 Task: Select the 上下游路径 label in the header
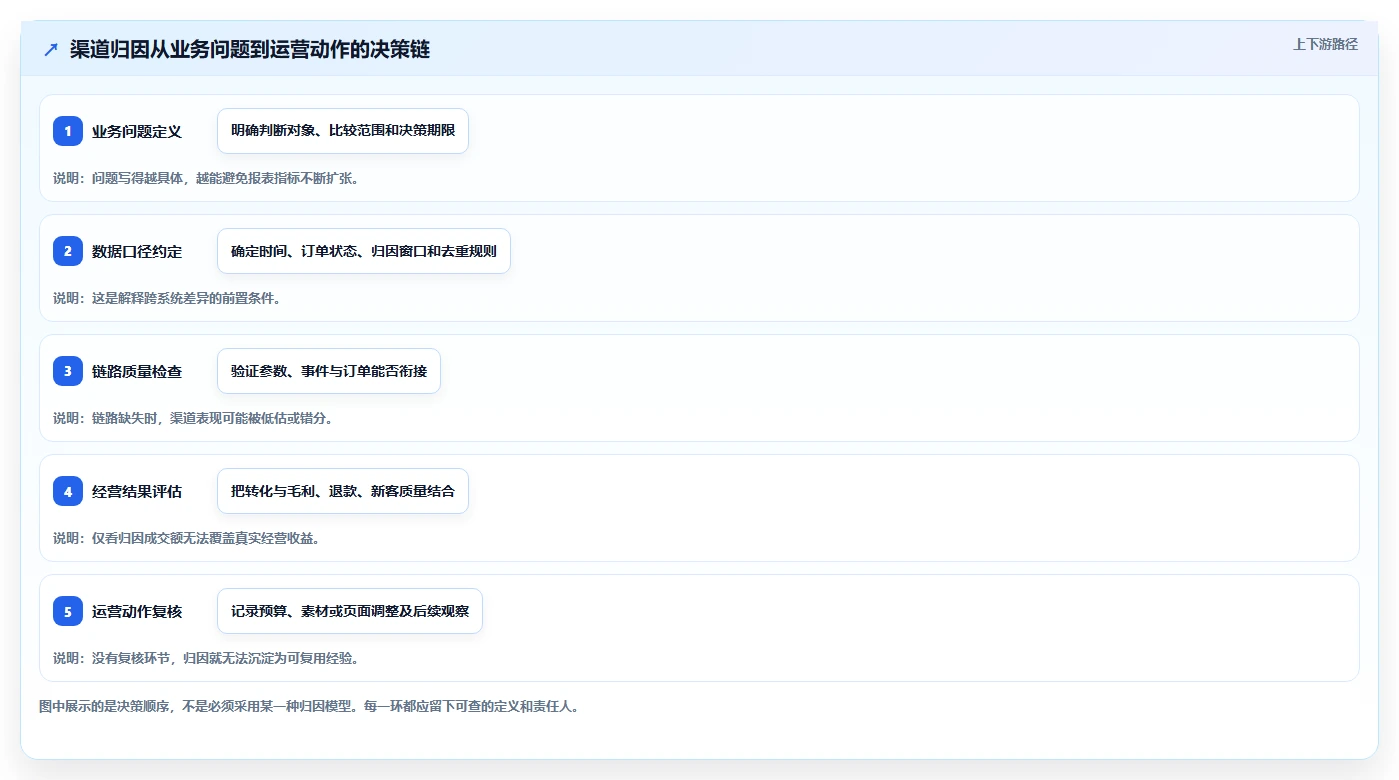[x=1325, y=44]
